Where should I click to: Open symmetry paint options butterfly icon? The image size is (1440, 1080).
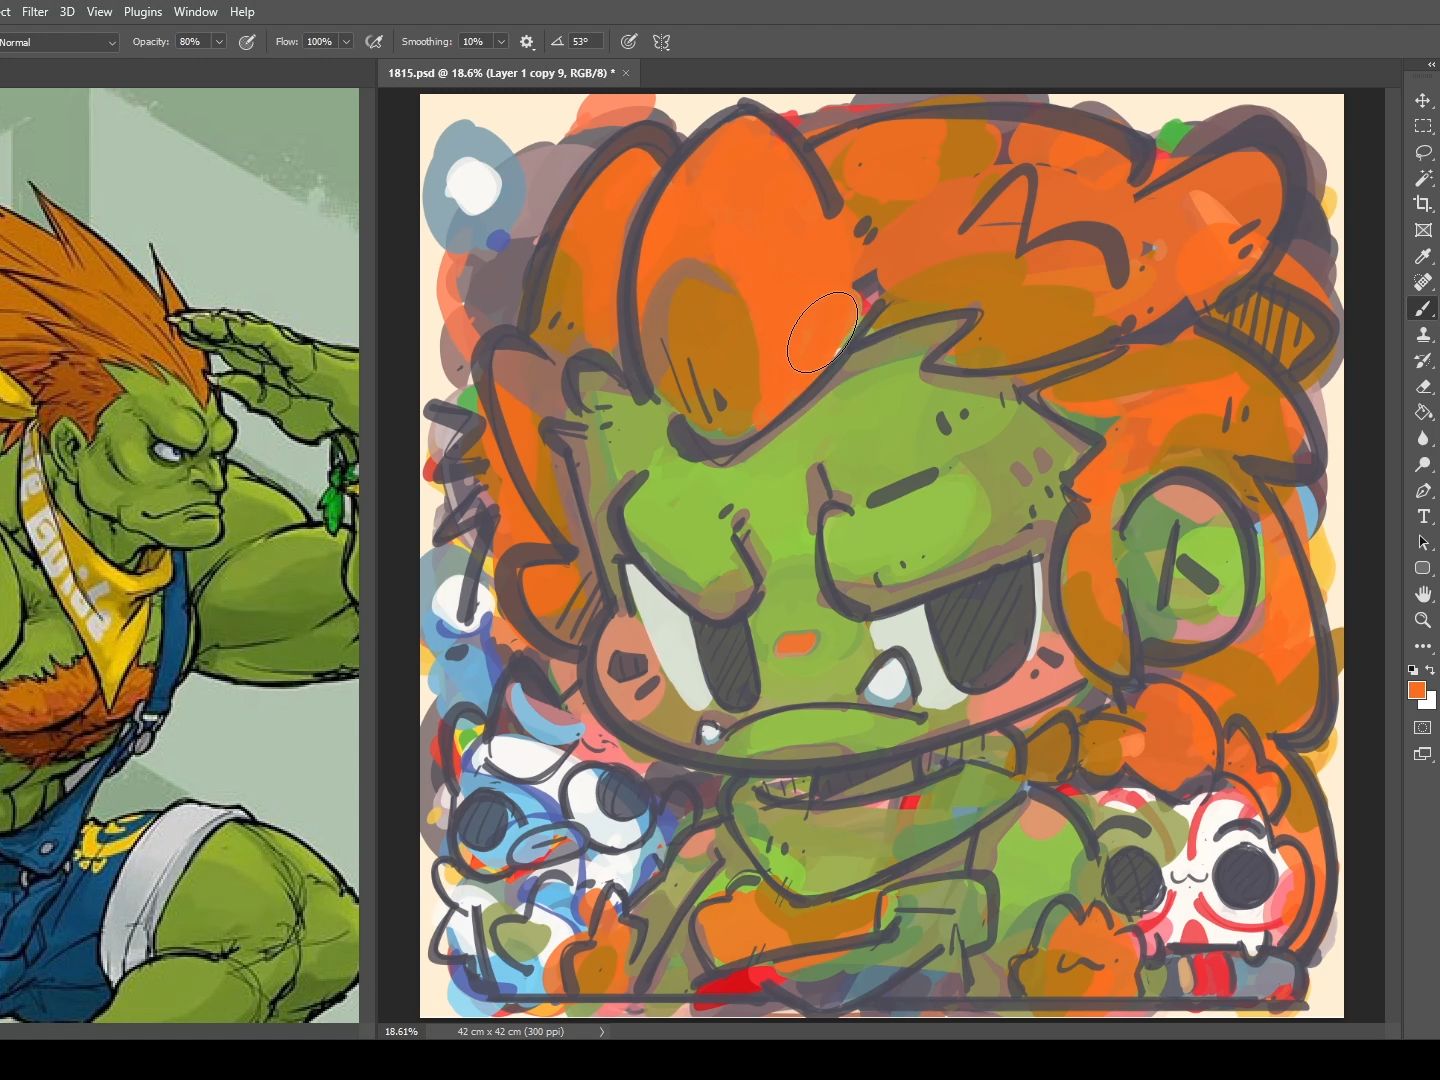click(x=661, y=42)
